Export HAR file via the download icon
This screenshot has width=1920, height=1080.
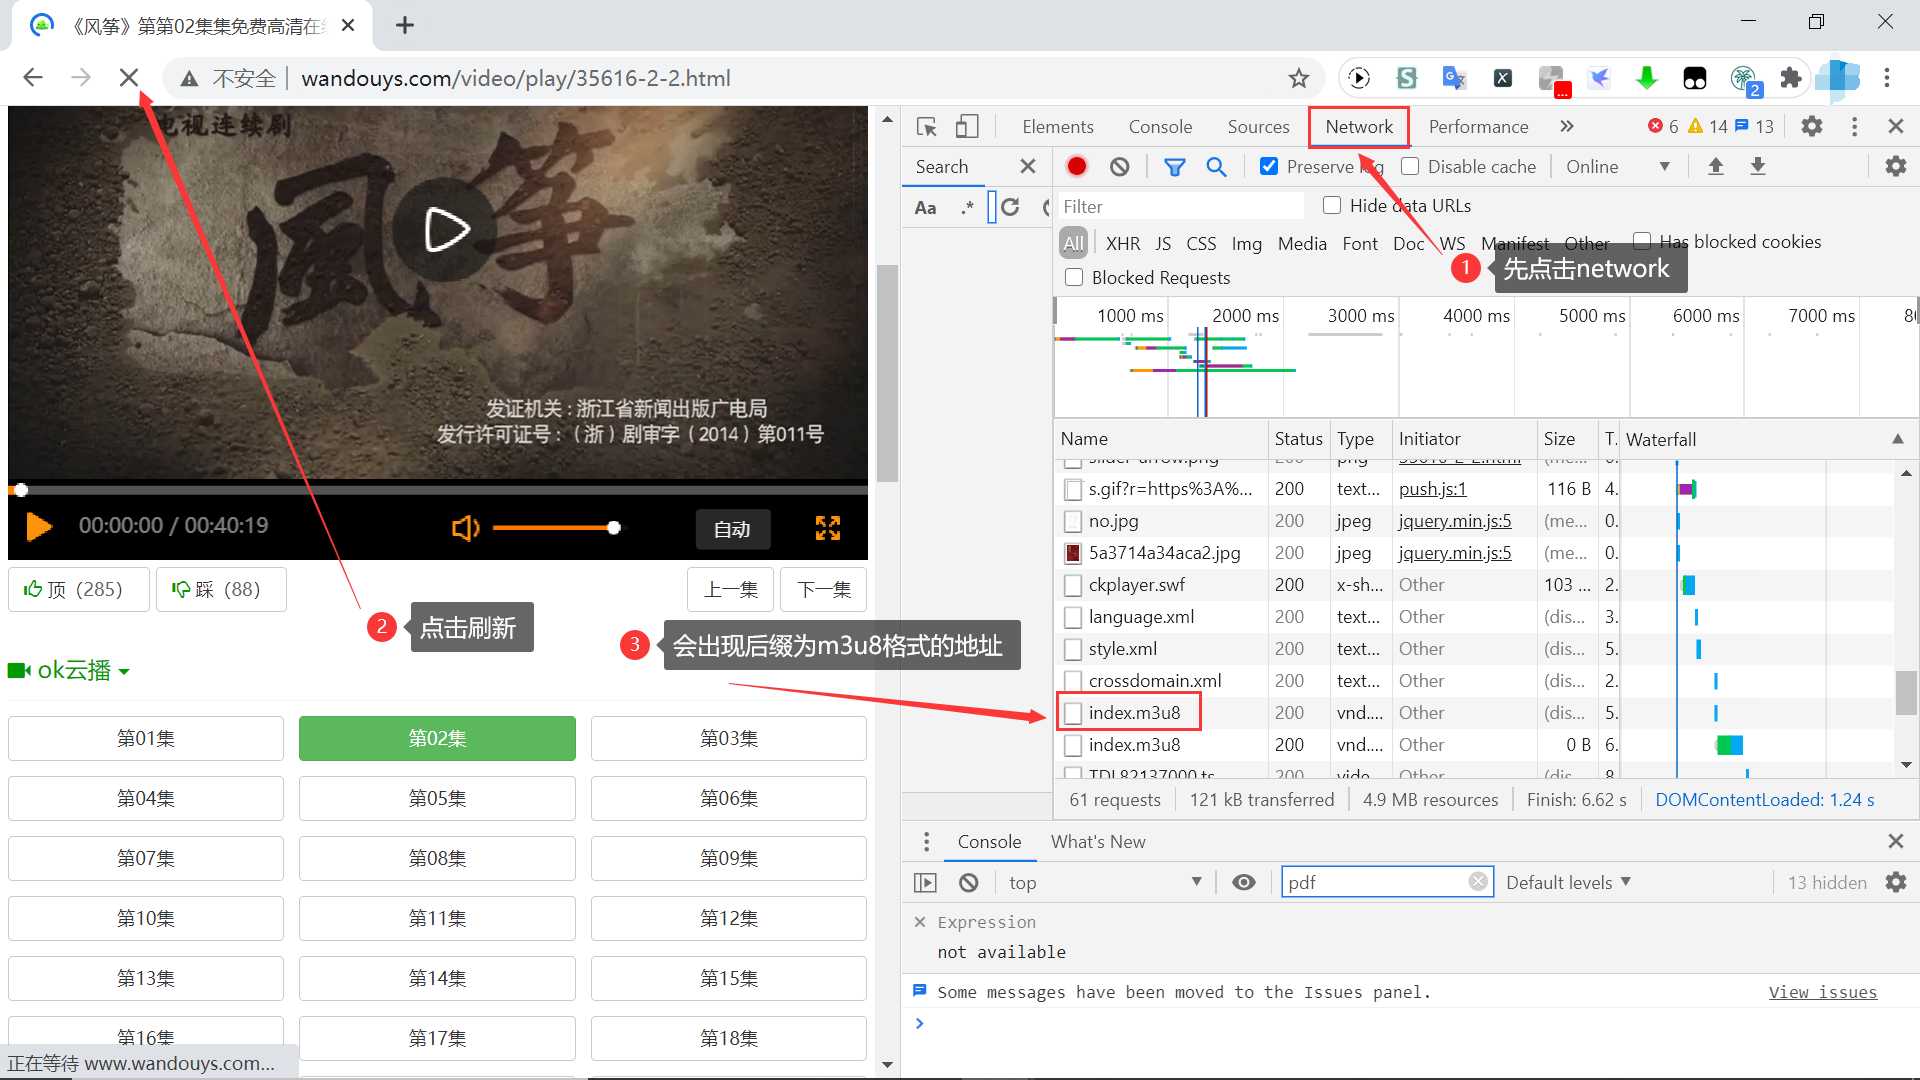[1757, 166]
